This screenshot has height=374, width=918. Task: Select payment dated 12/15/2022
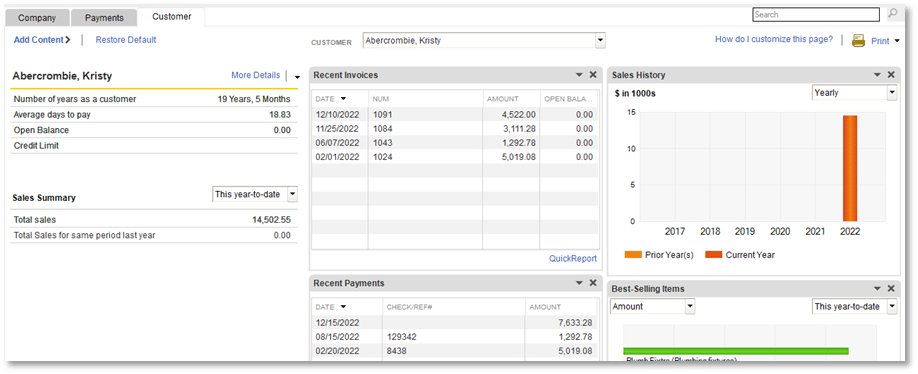click(454, 322)
